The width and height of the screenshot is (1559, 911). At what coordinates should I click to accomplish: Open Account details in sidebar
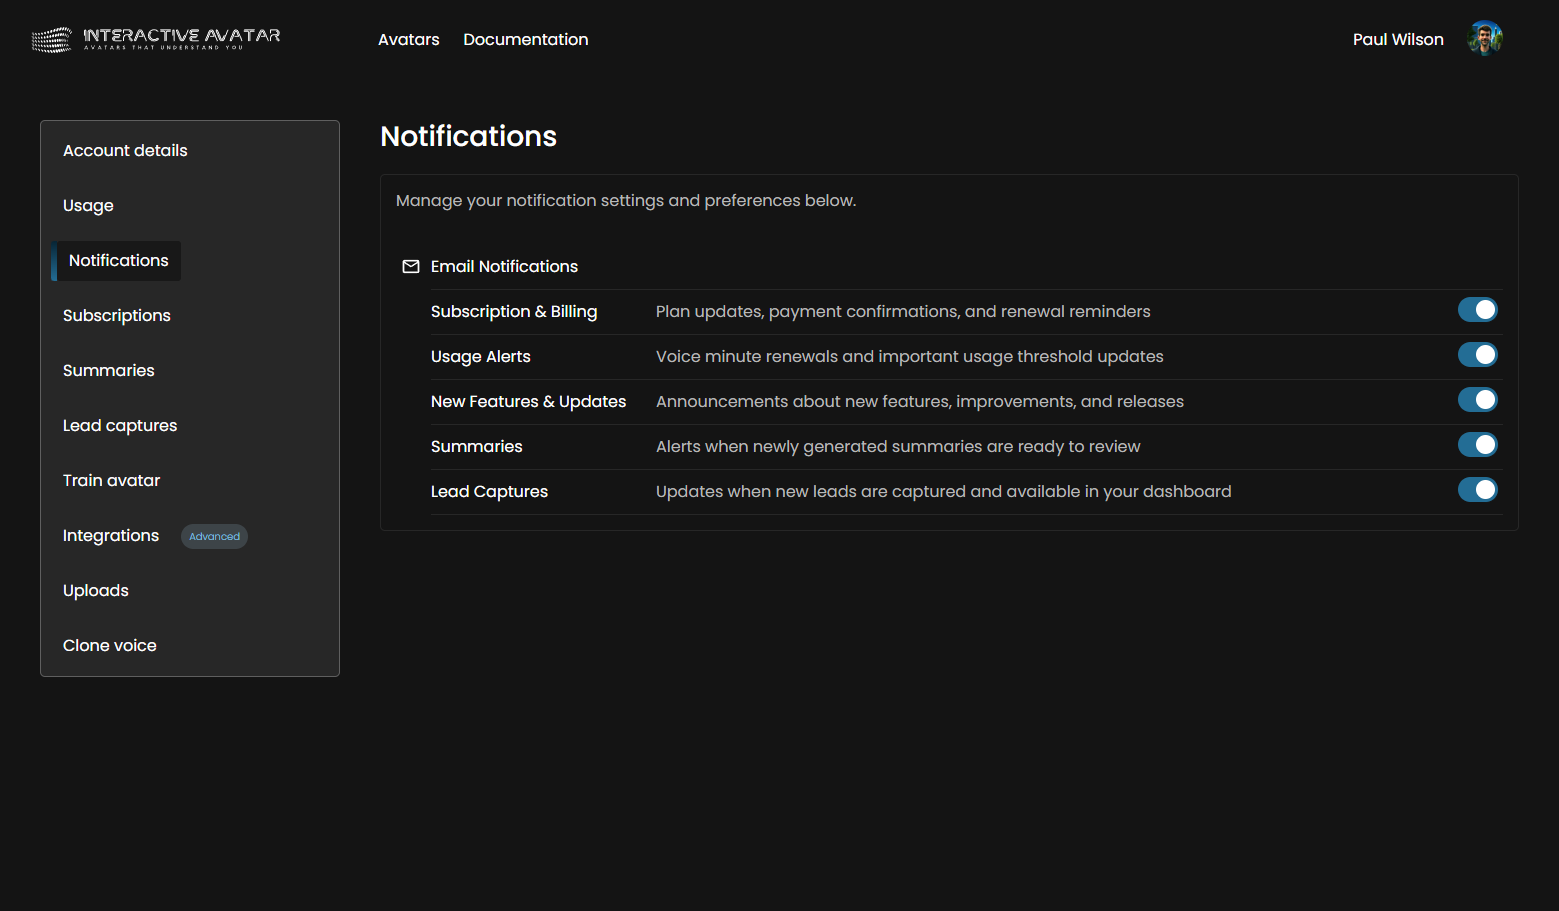point(125,150)
